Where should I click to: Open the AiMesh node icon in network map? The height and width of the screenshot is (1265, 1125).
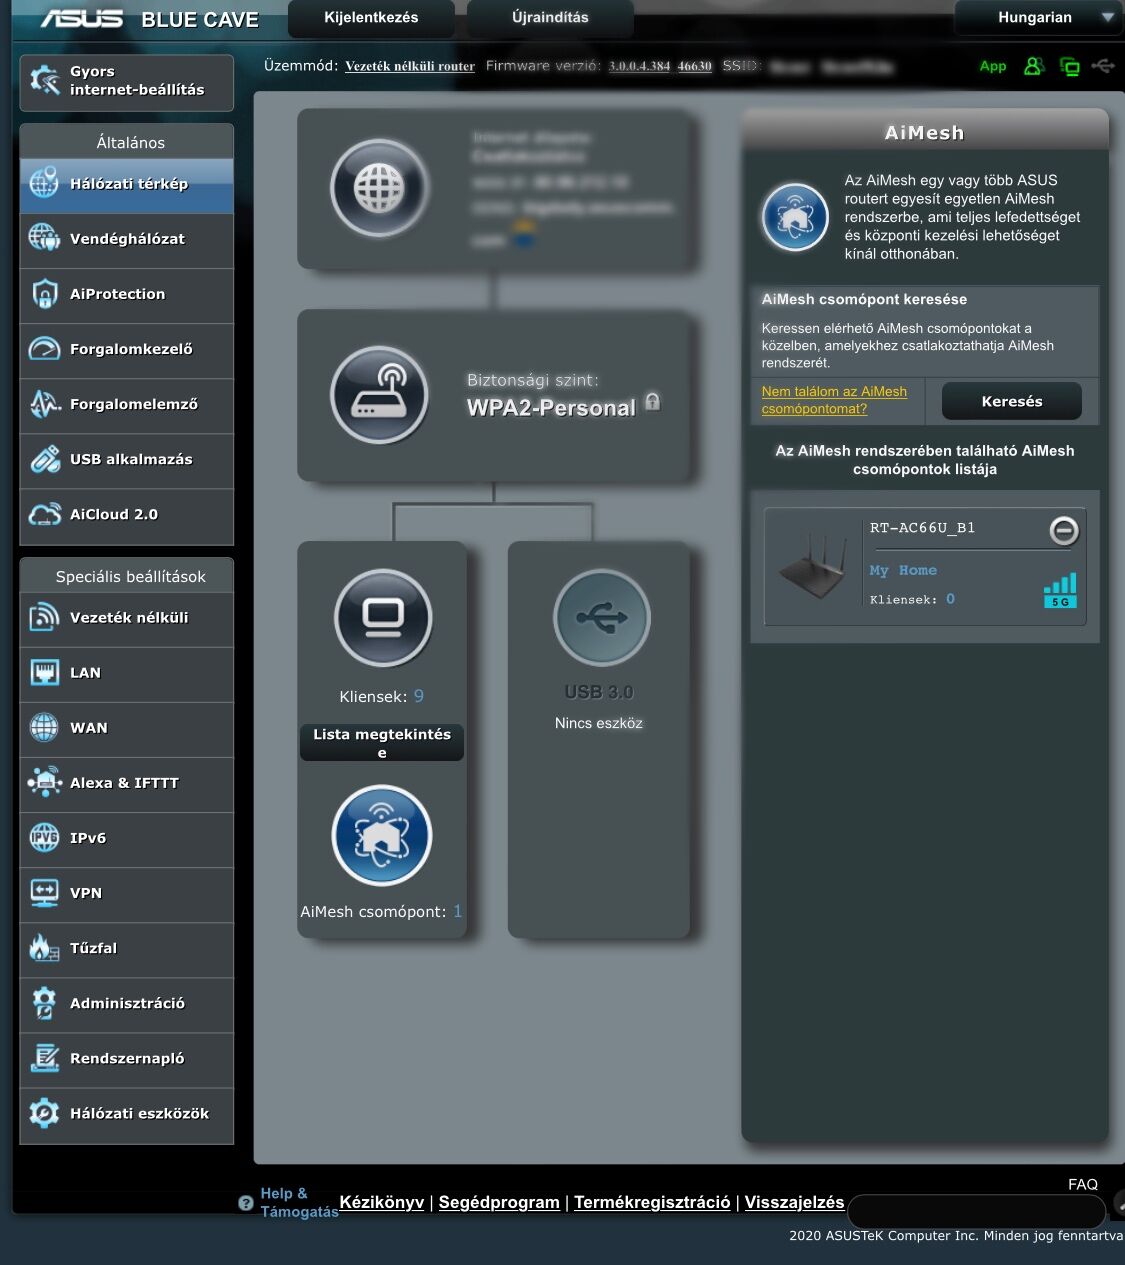click(381, 836)
